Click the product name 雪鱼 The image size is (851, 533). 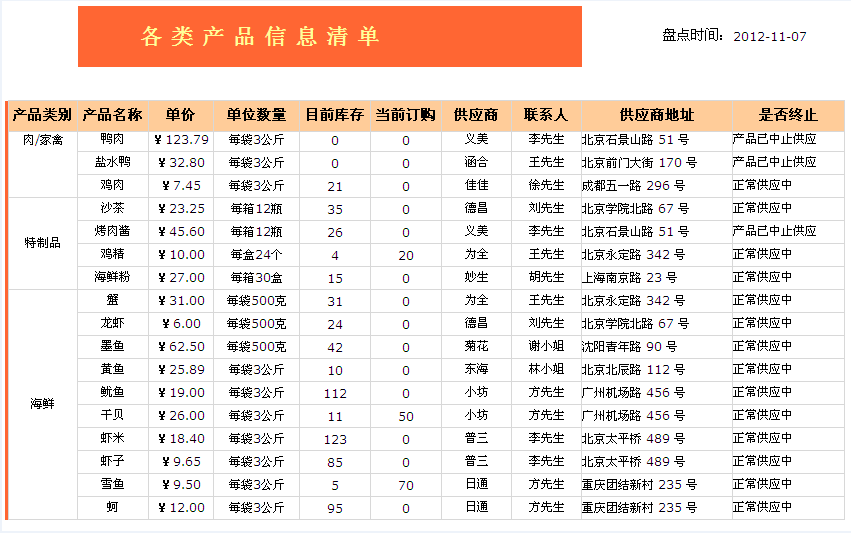[x=112, y=484]
